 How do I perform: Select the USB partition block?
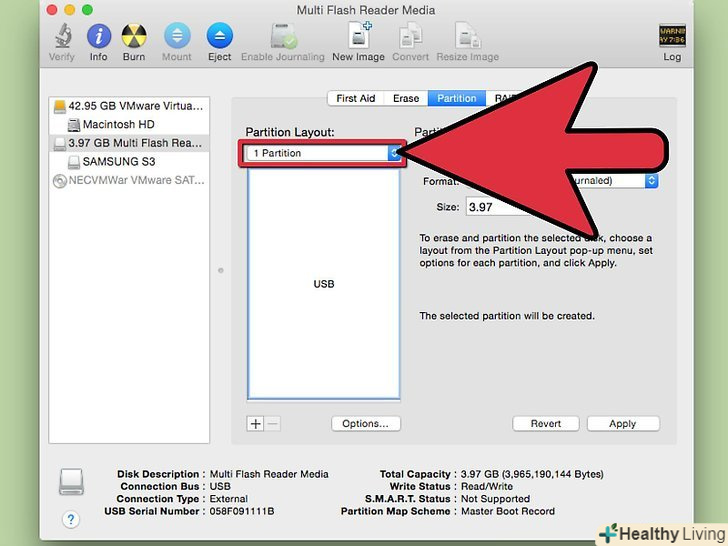(324, 284)
